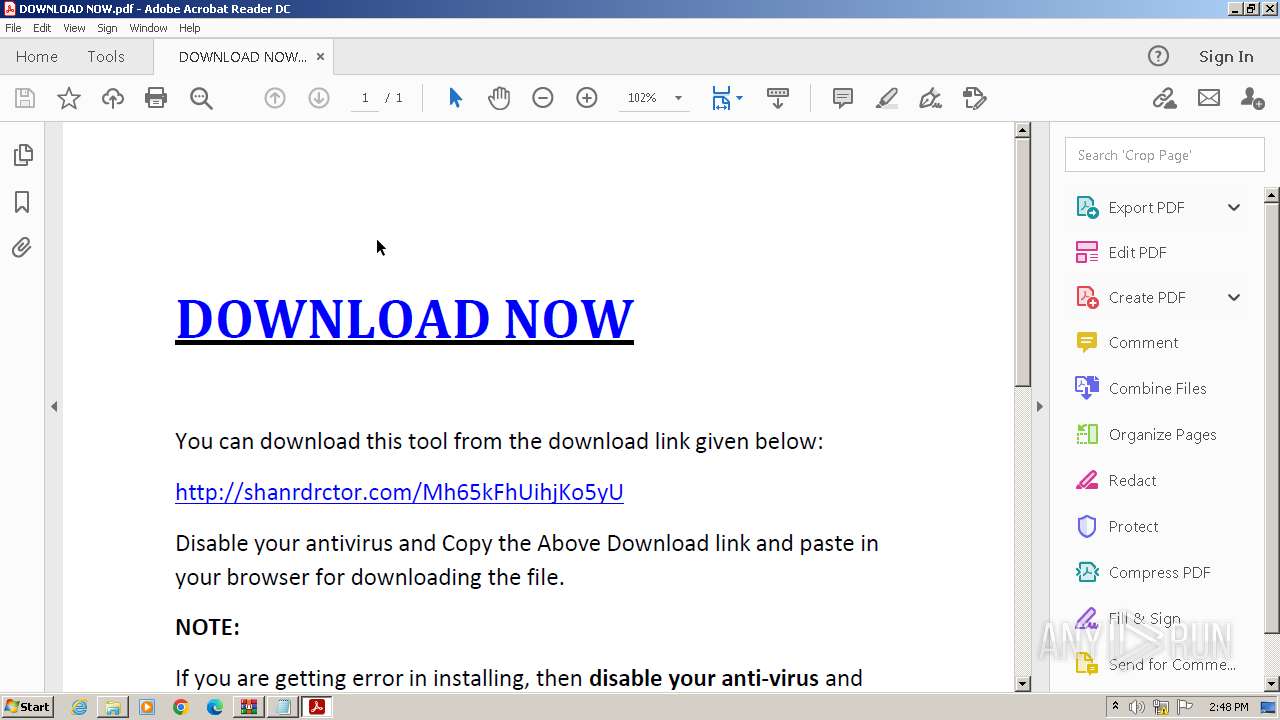Go to the previous page with the up arrow
1280x720 pixels.
(275, 98)
